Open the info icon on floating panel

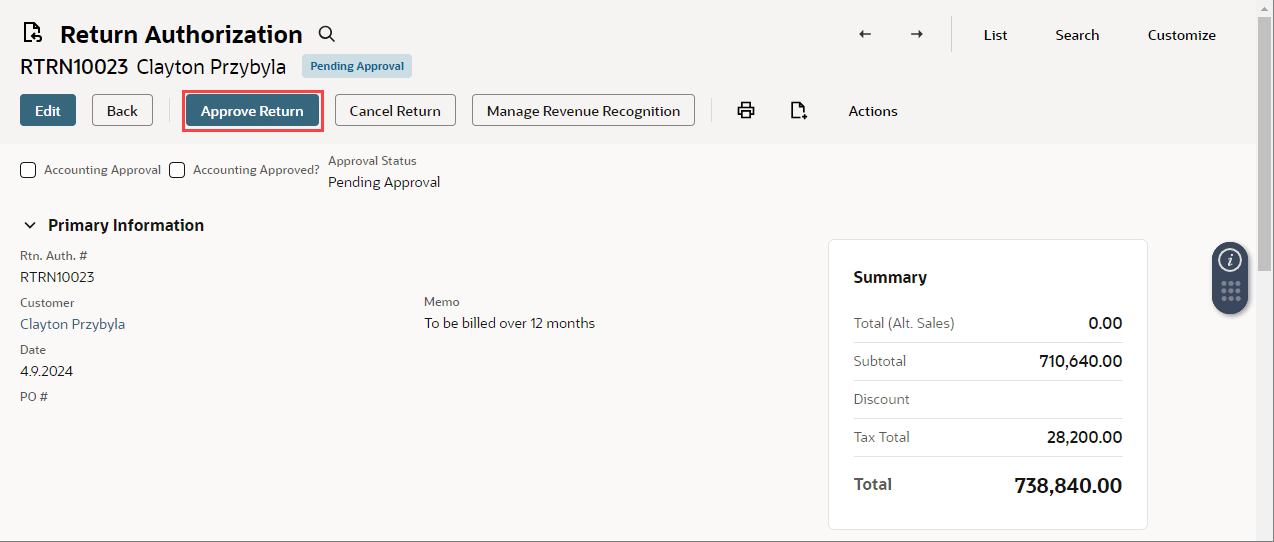click(1230, 260)
